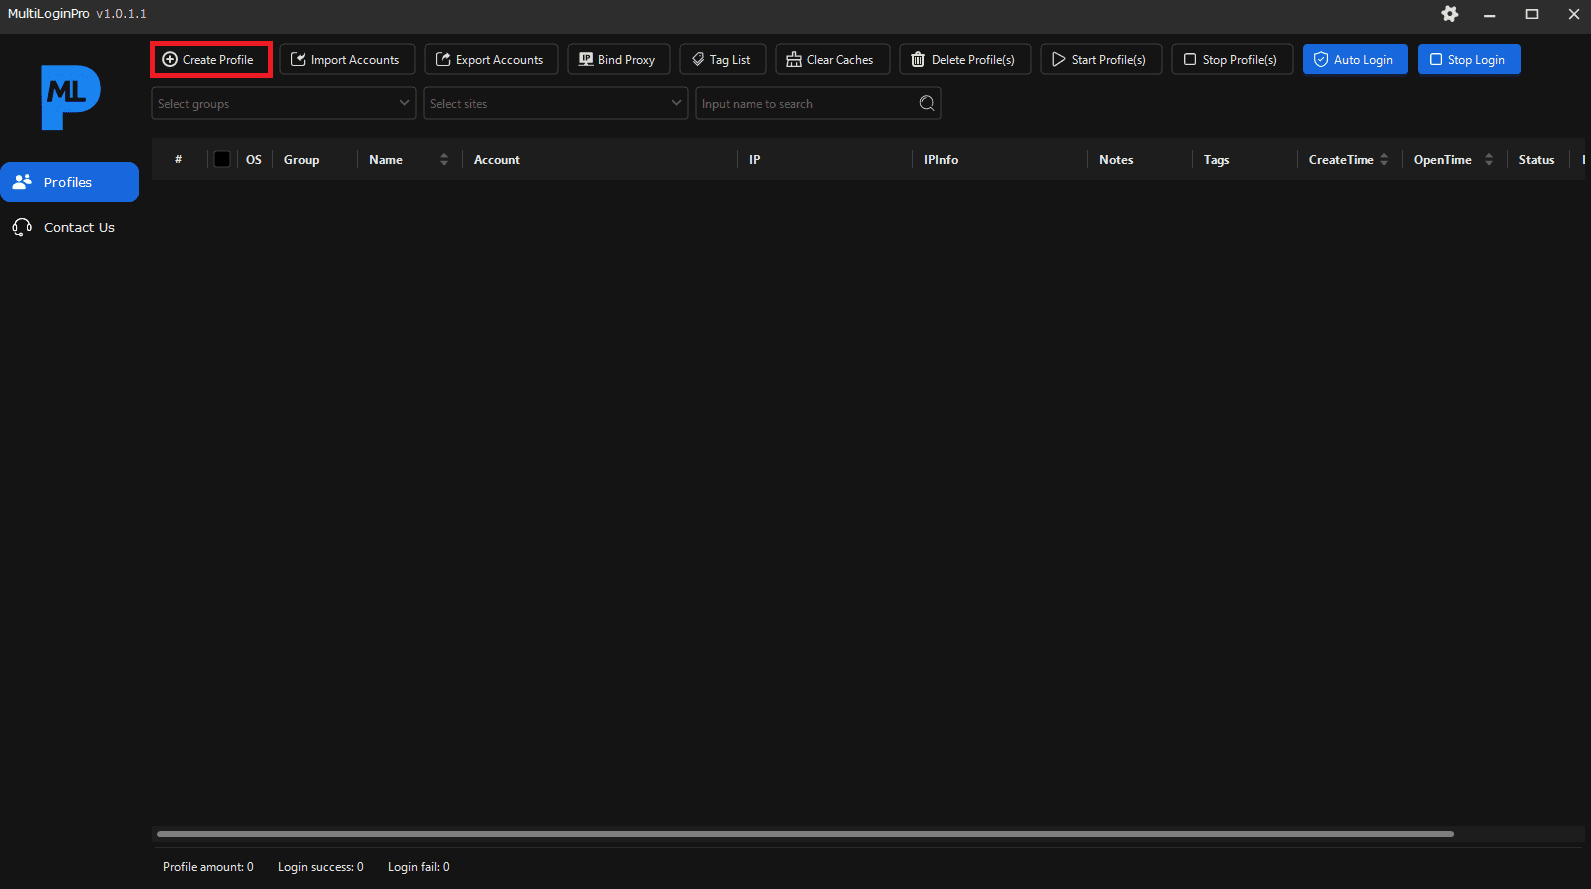Click the MultiLoginPro ML logo
Screen dimensions: 1591x889
[70, 97]
